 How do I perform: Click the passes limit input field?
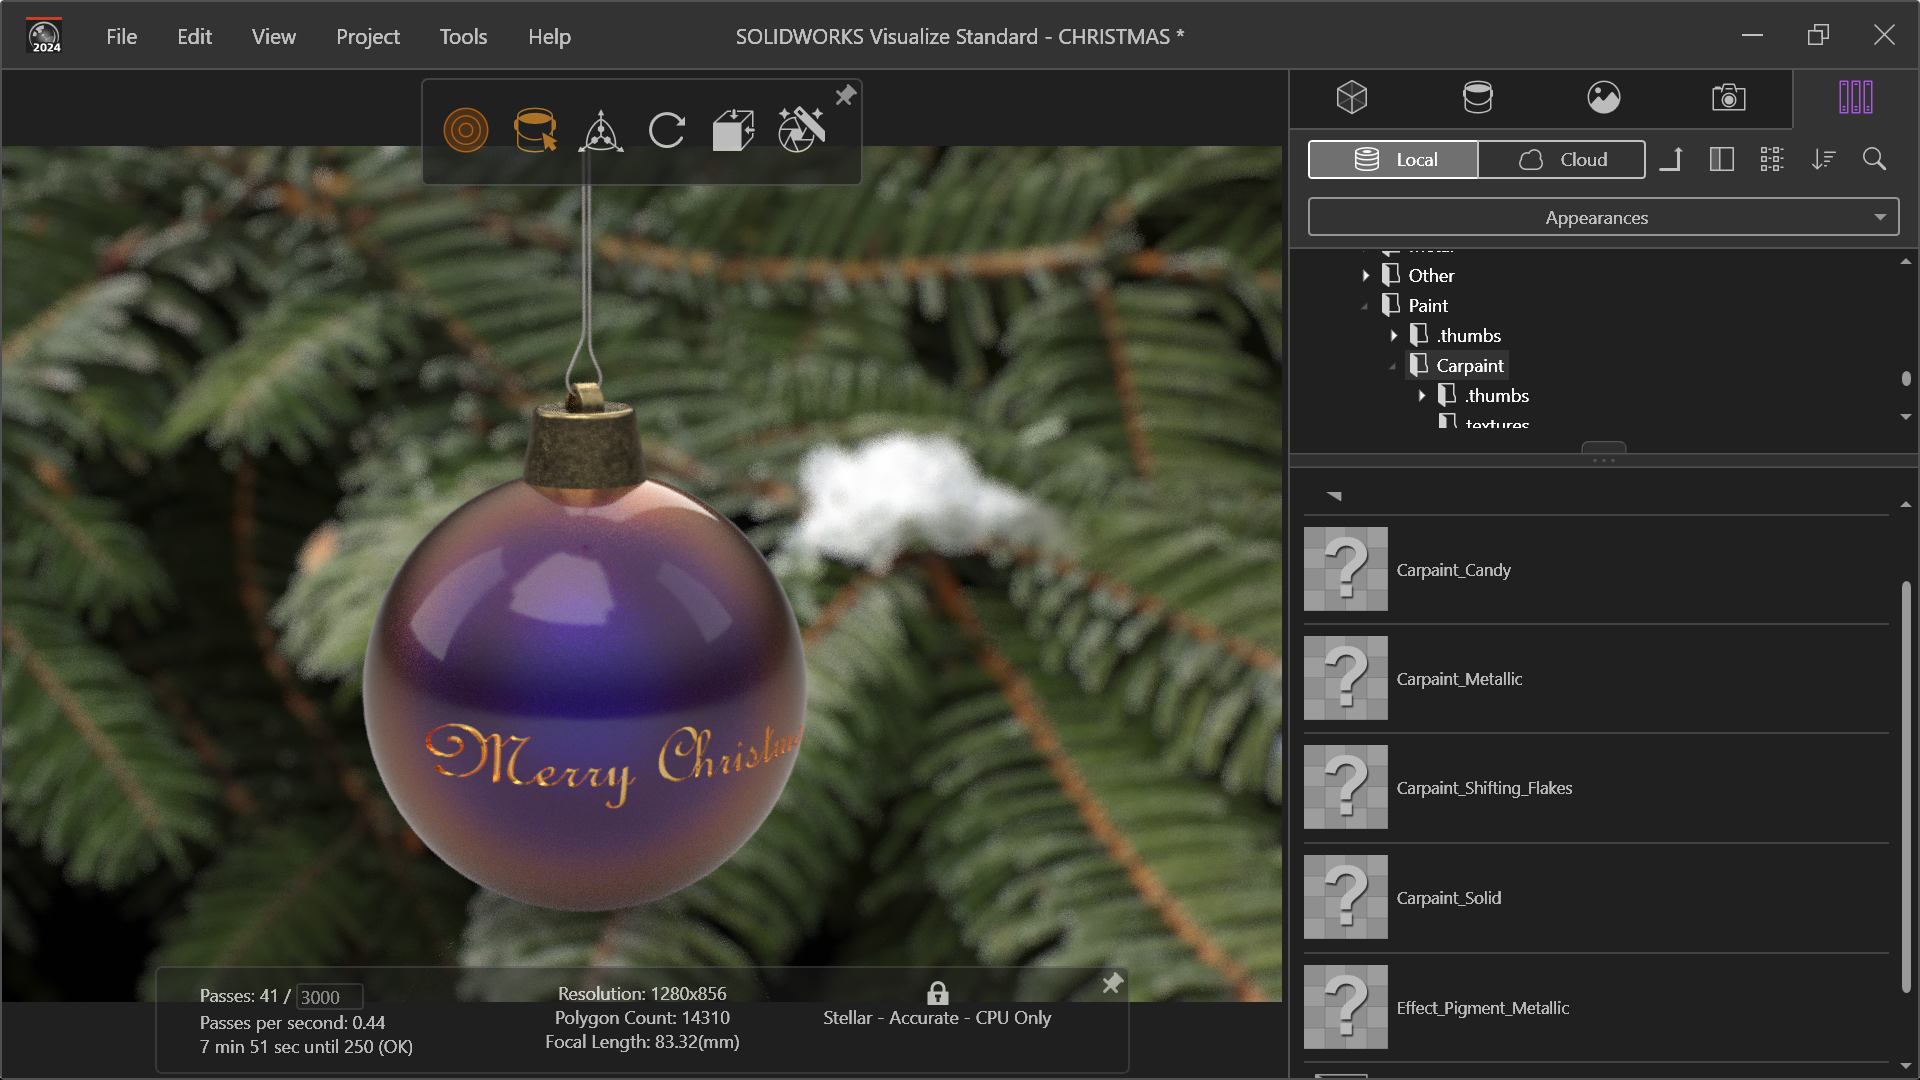pyautogui.click(x=329, y=997)
